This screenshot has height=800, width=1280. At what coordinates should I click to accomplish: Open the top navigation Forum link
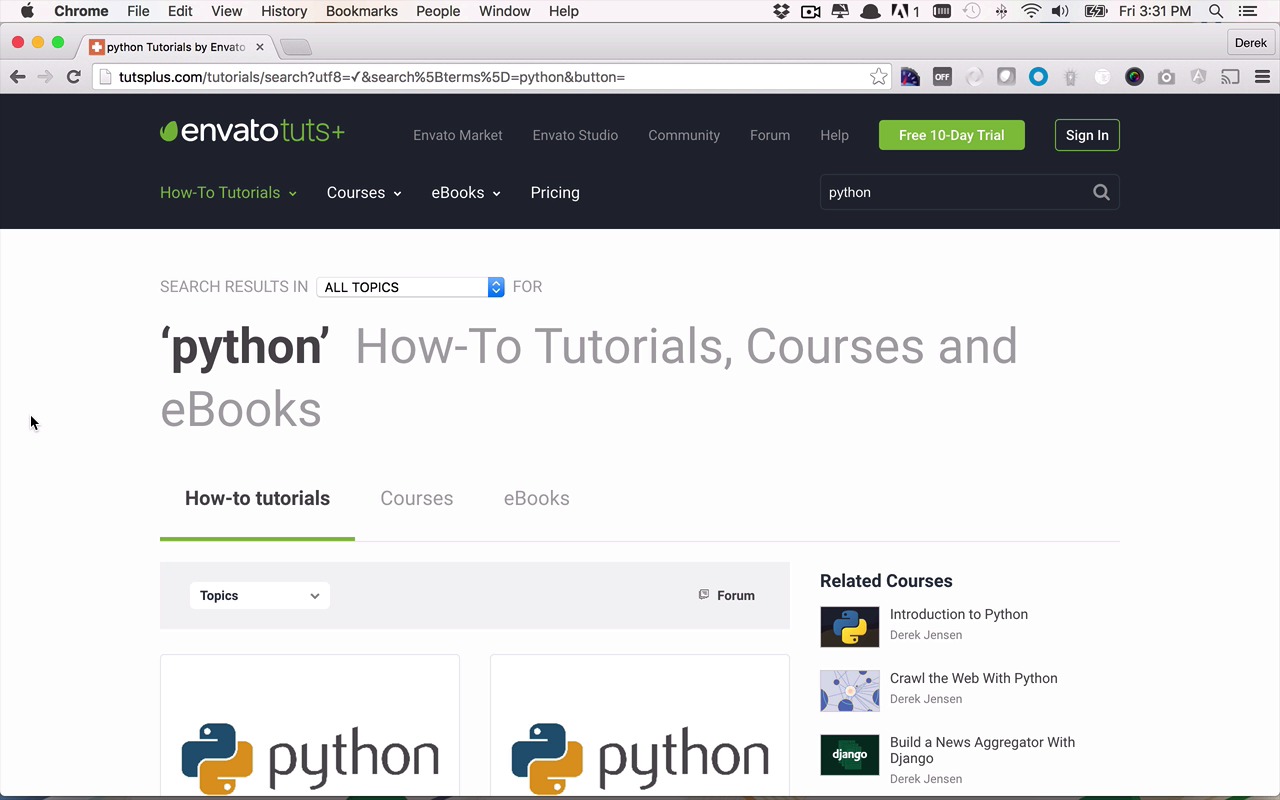pyautogui.click(x=770, y=135)
